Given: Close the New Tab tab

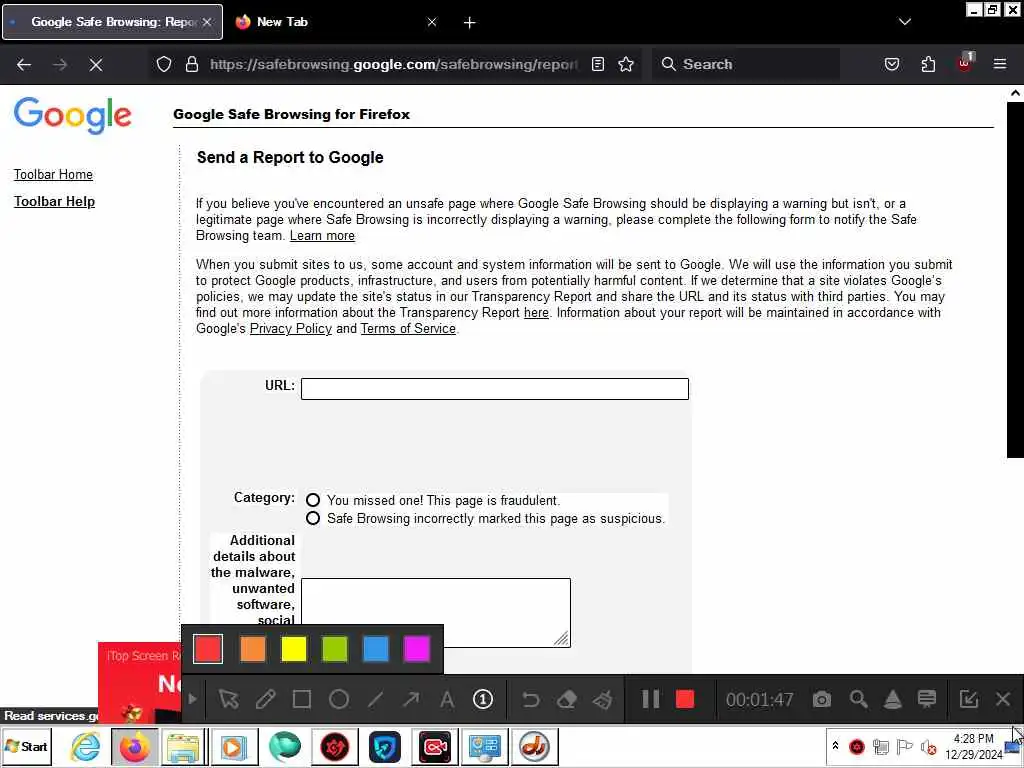Looking at the screenshot, I should tap(432, 22).
